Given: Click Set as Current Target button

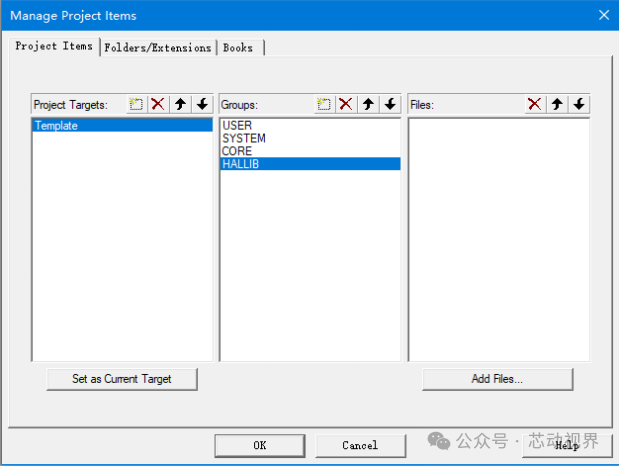Looking at the screenshot, I should [122, 379].
